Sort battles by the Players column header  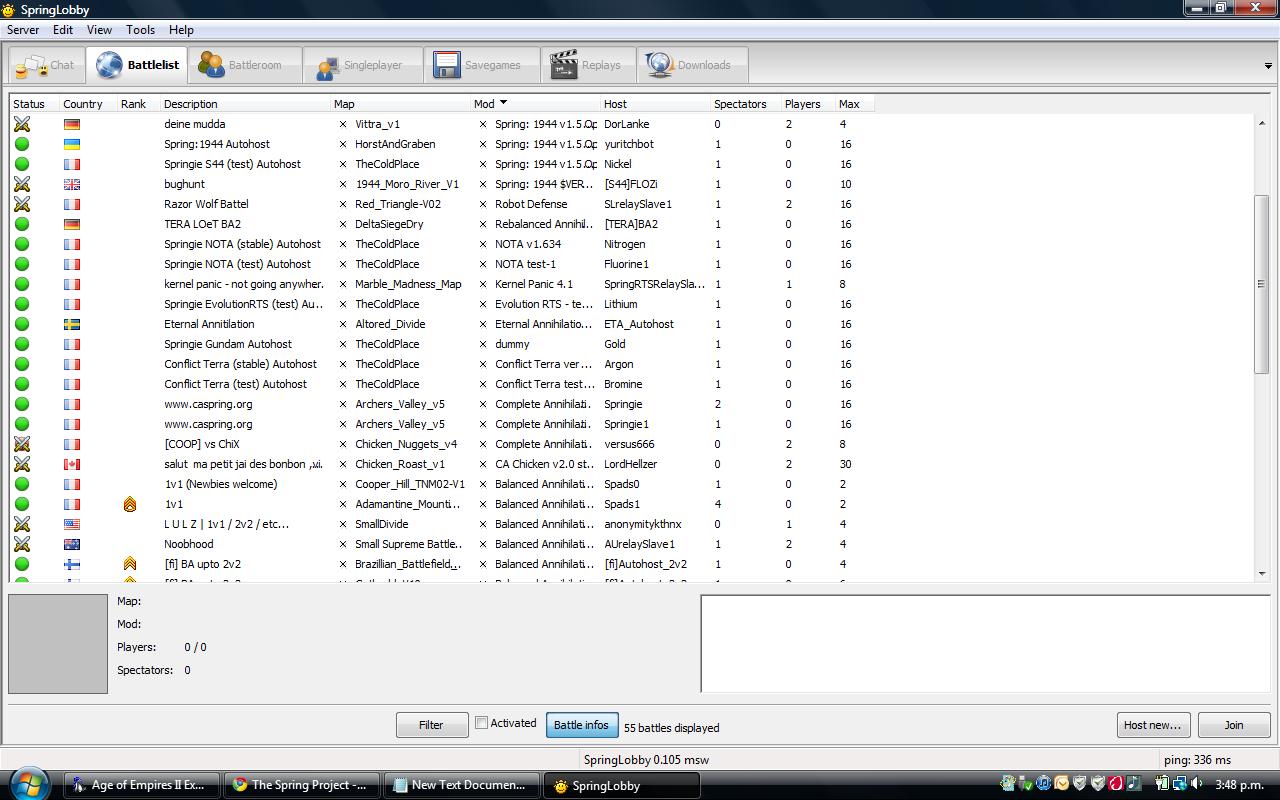click(x=808, y=104)
